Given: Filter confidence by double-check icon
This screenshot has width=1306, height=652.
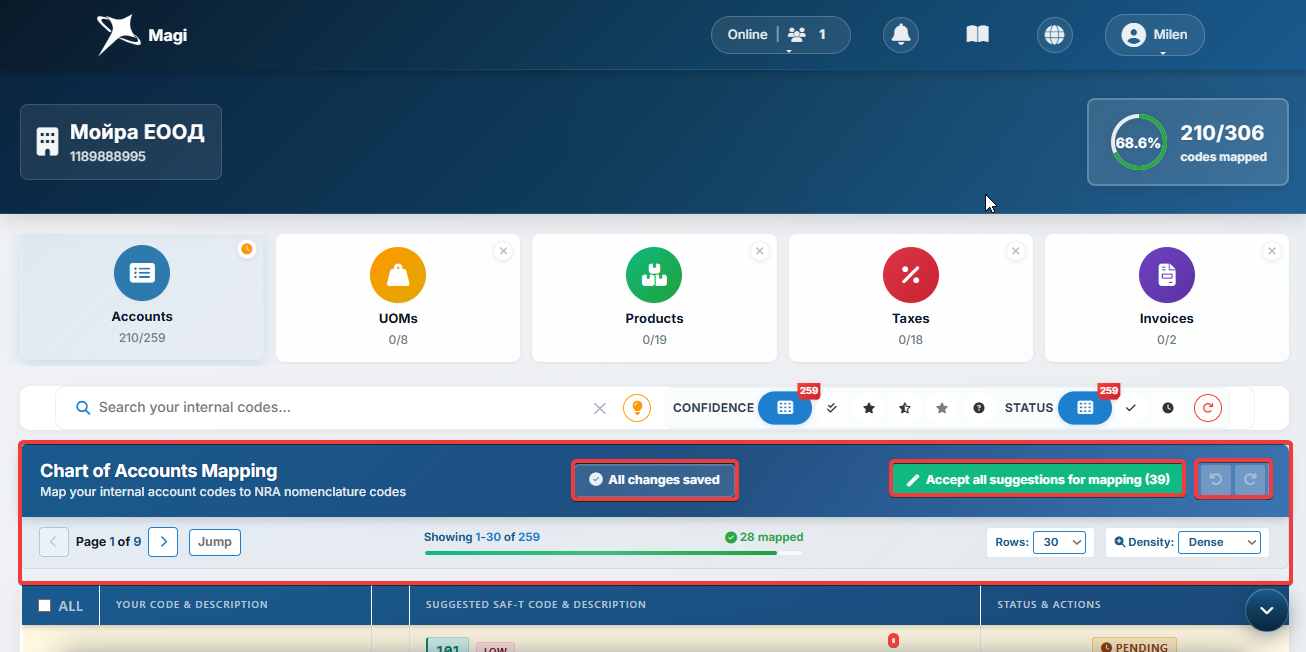Looking at the screenshot, I should click(831, 408).
